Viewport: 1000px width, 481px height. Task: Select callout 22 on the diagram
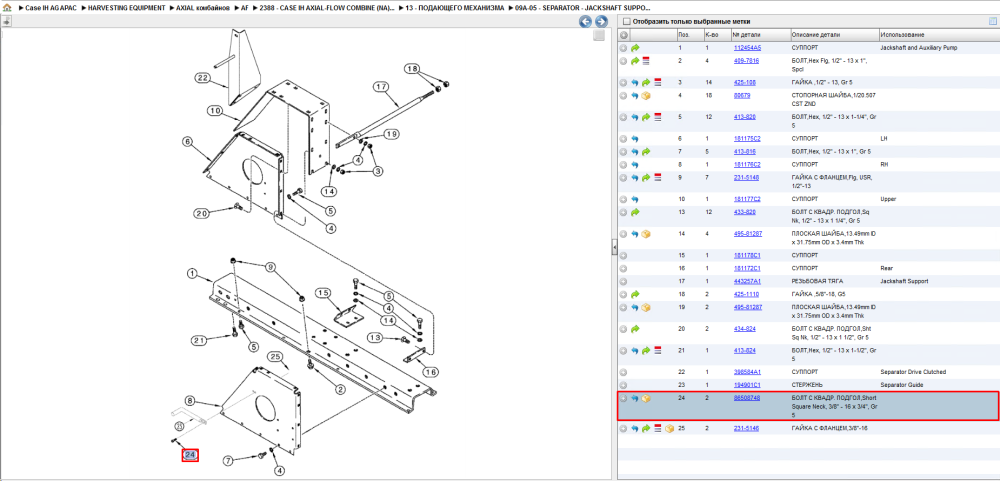click(203, 78)
